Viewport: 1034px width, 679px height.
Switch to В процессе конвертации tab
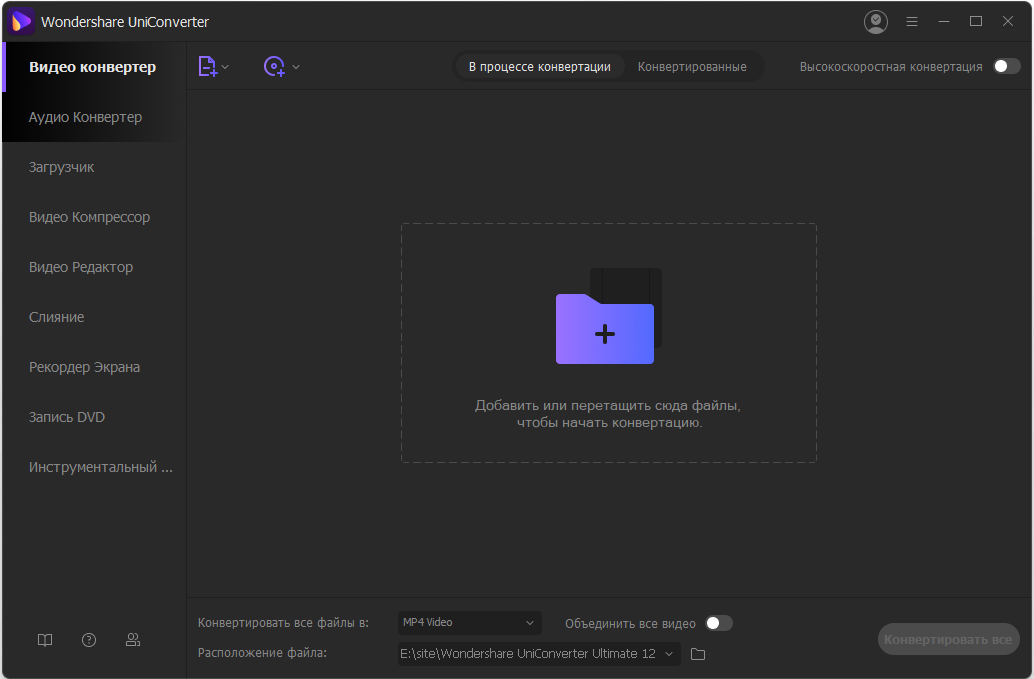[539, 67]
